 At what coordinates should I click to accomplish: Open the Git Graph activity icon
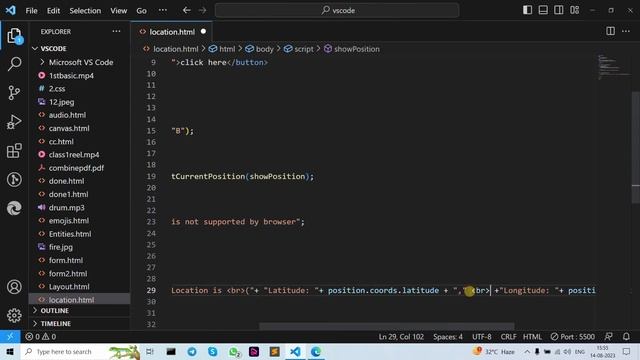point(14,180)
